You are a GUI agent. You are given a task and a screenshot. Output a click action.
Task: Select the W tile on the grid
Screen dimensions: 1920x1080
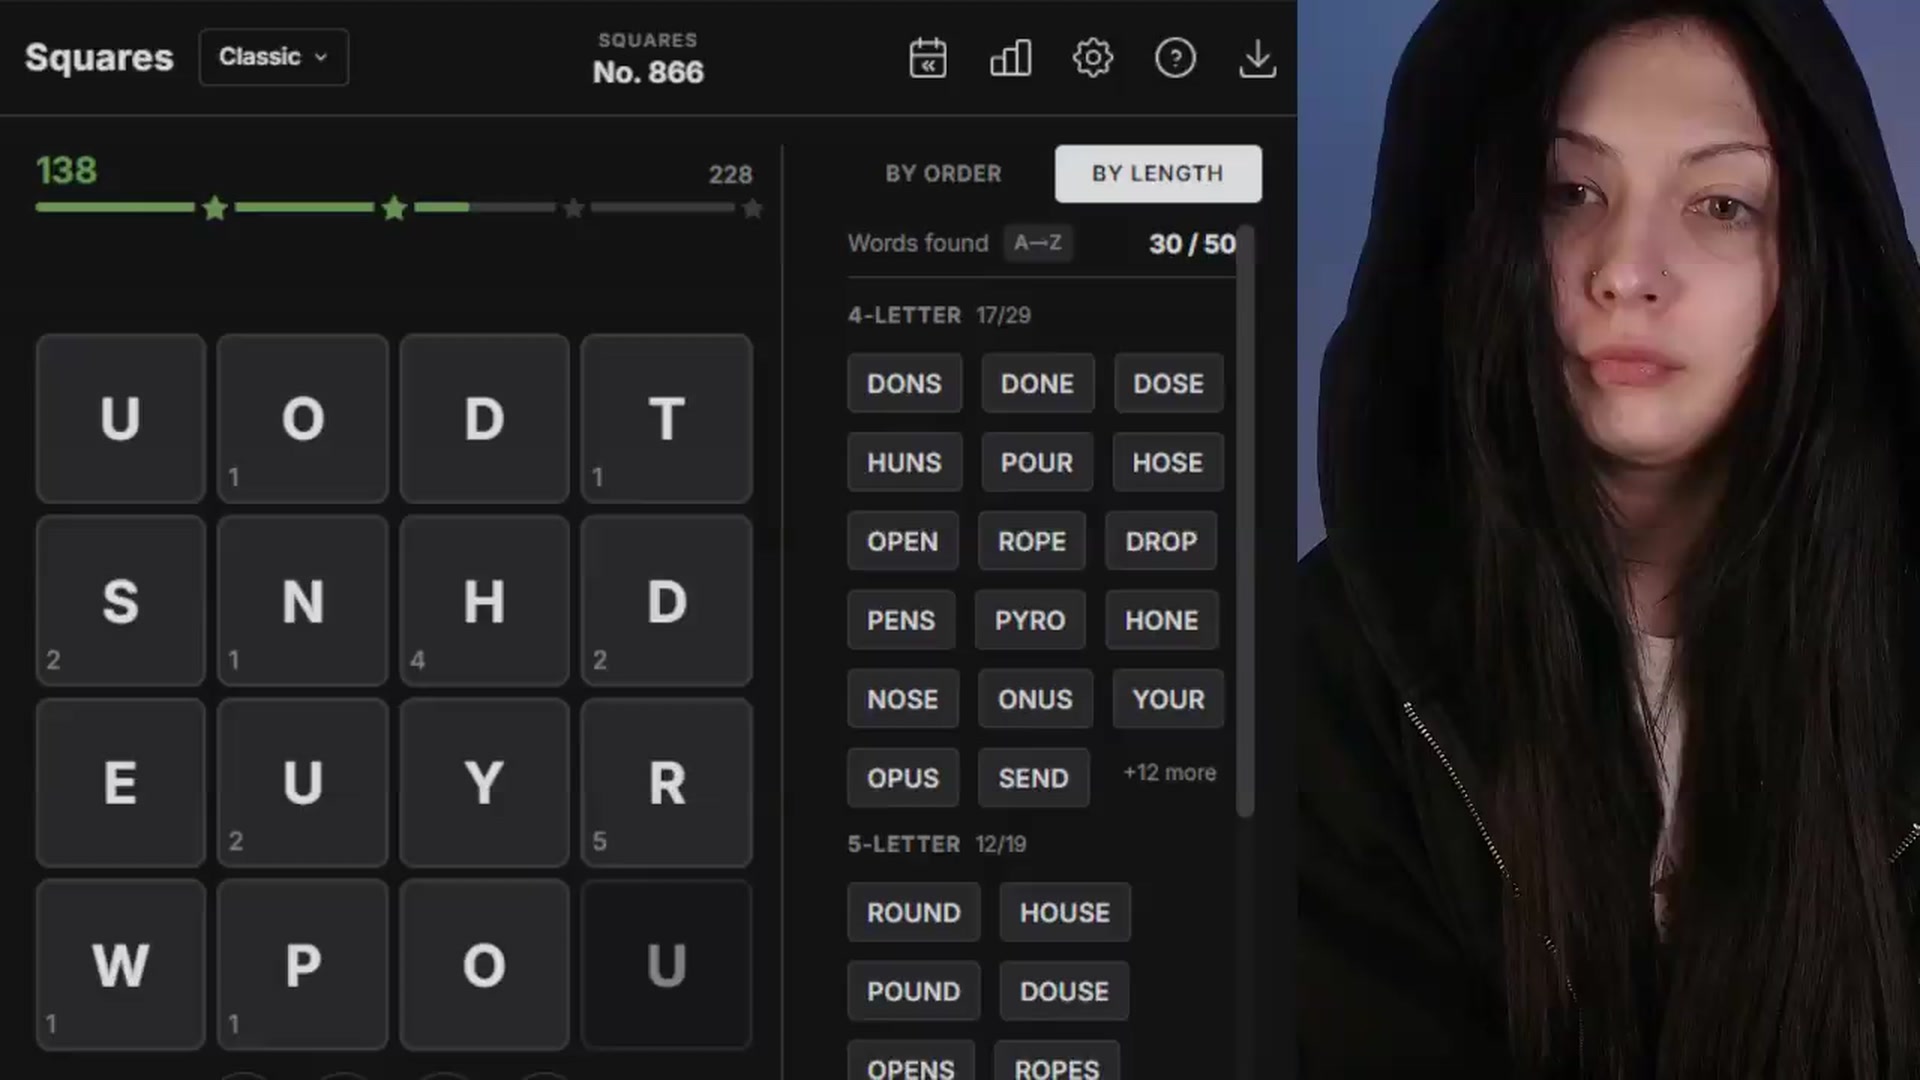click(x=121, y=965)
